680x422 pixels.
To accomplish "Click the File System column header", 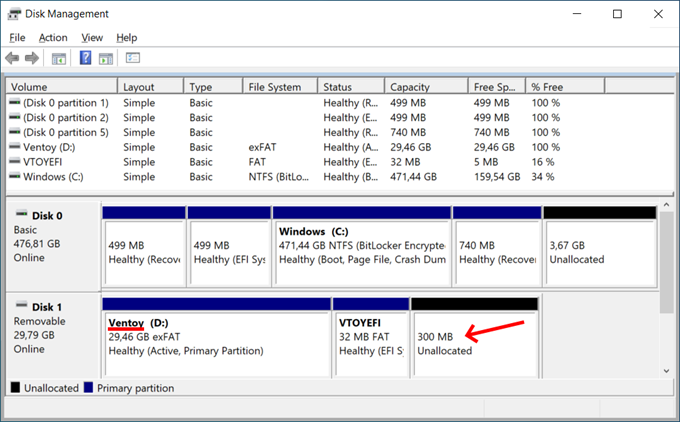I will tap(282, 87).
